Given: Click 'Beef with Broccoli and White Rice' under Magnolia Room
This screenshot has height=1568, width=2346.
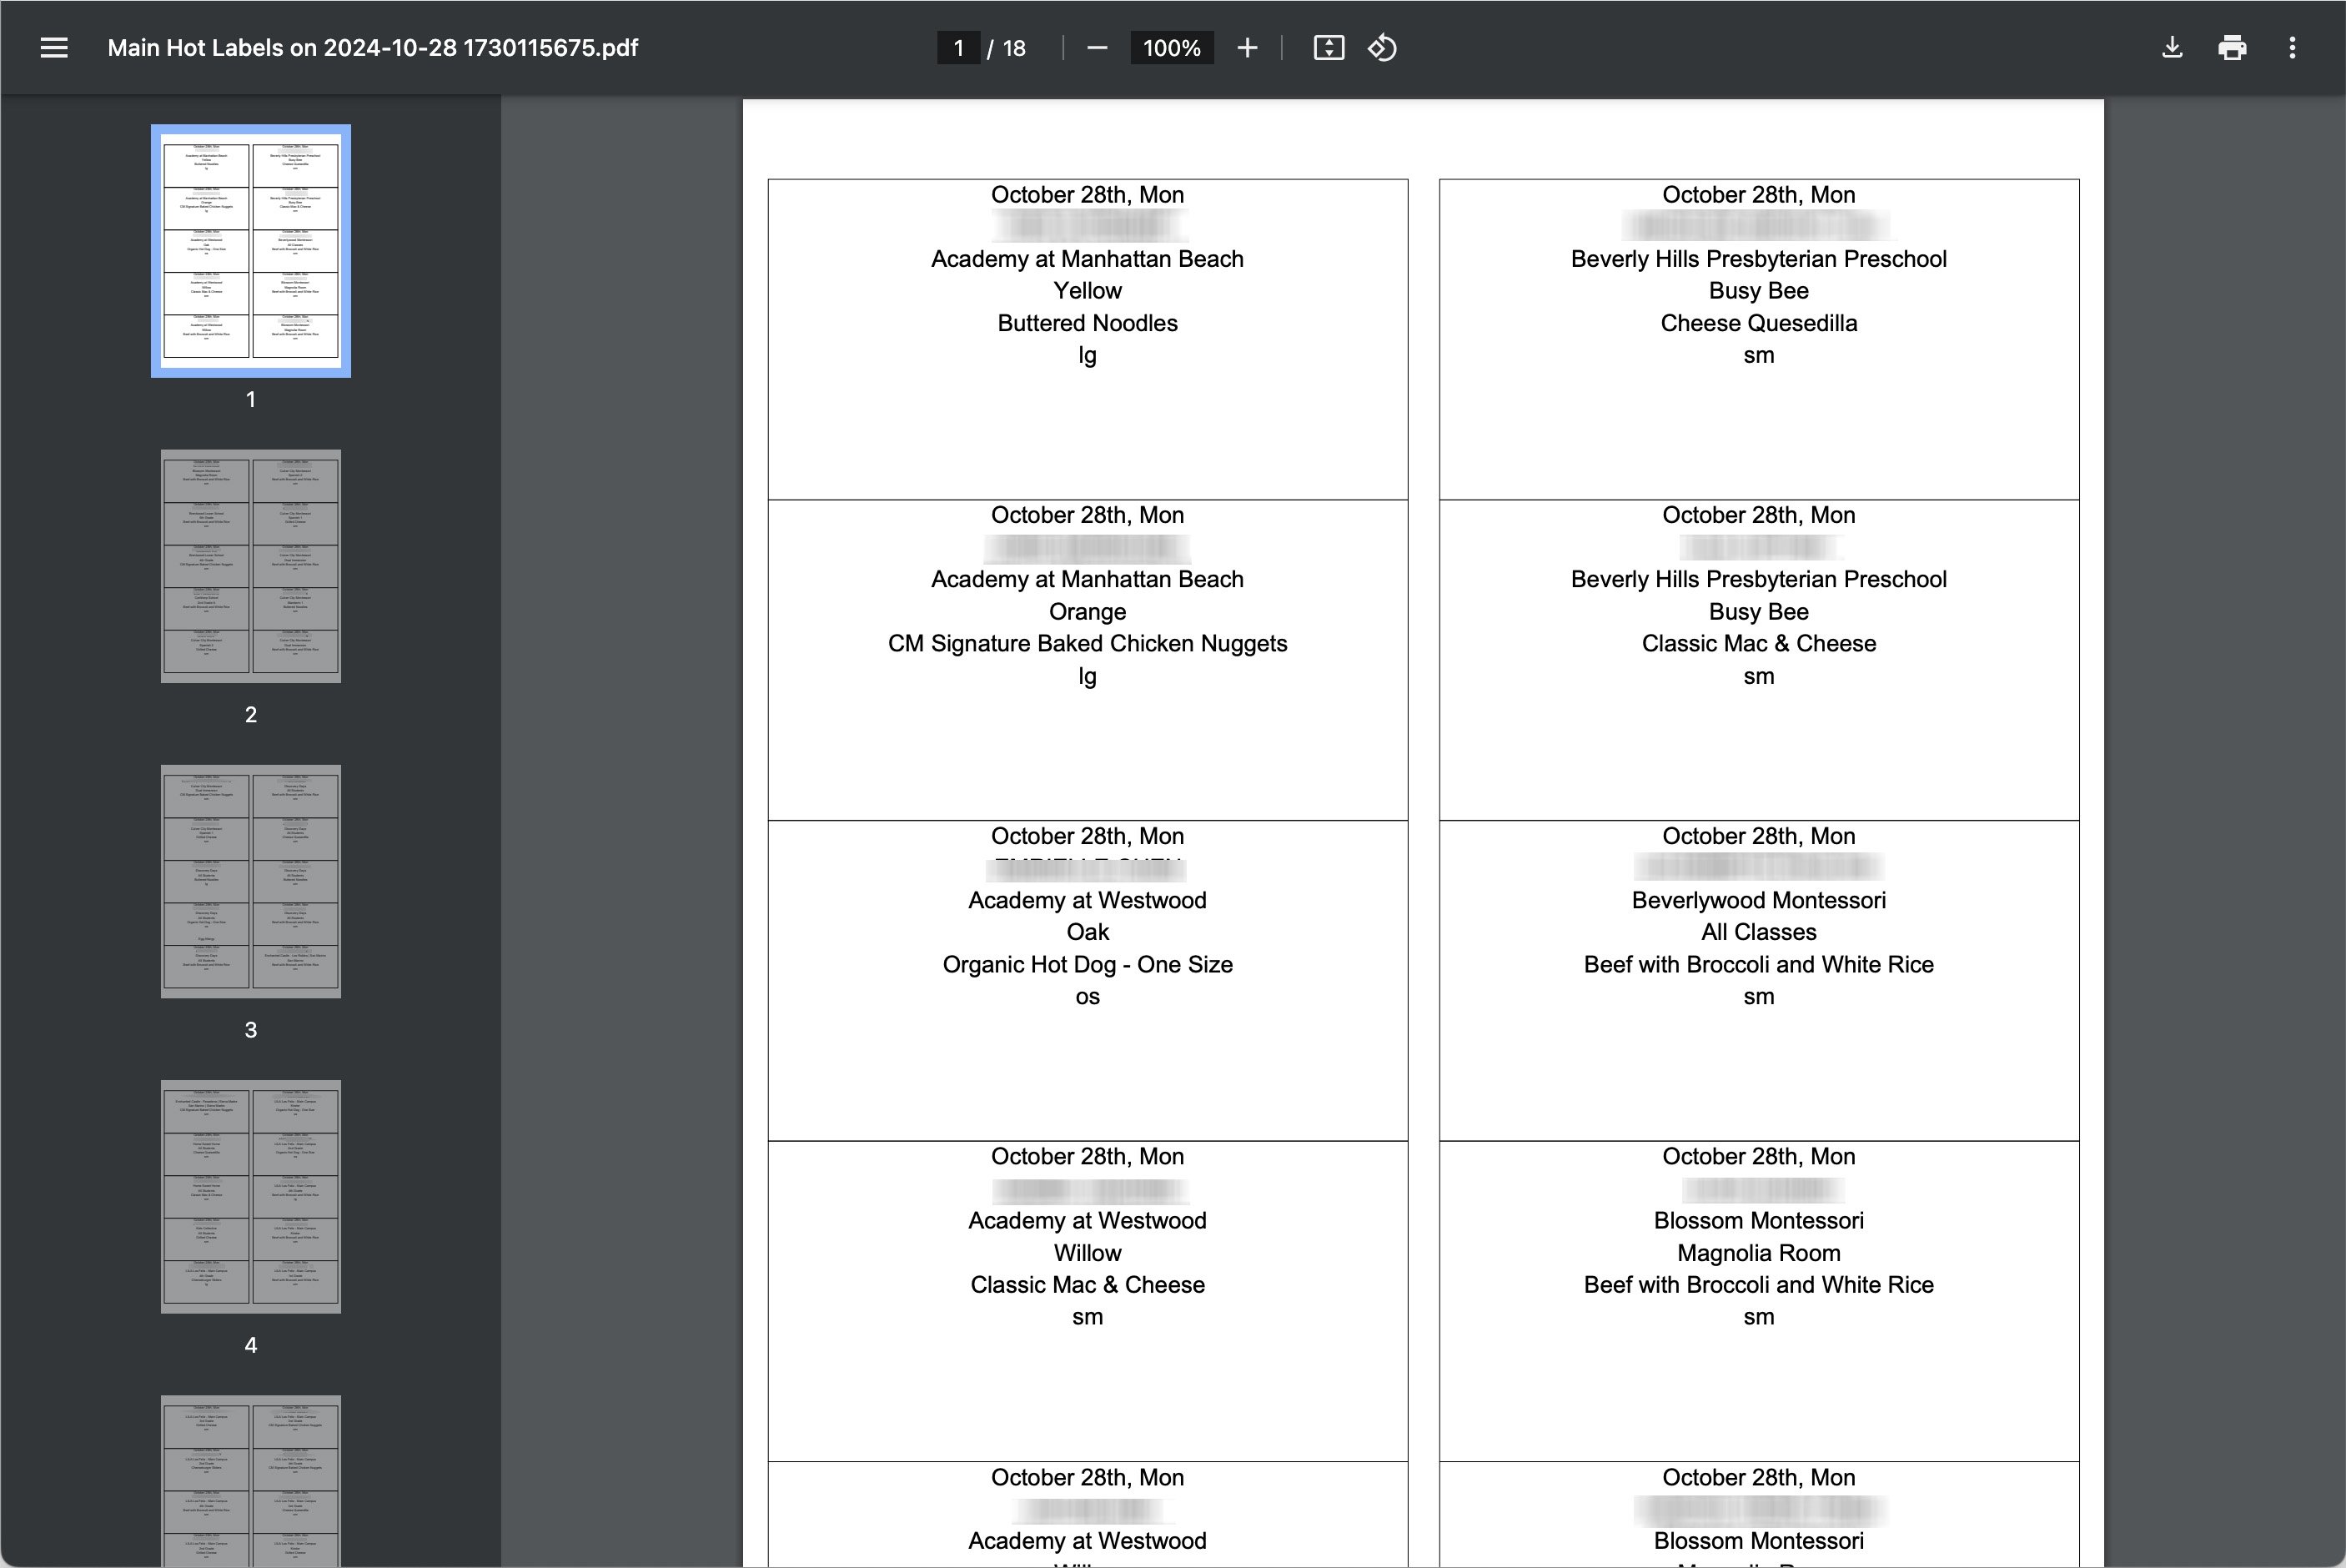Looking at the screenshot, I should pyautogui.click(x=1758, y=1285).
